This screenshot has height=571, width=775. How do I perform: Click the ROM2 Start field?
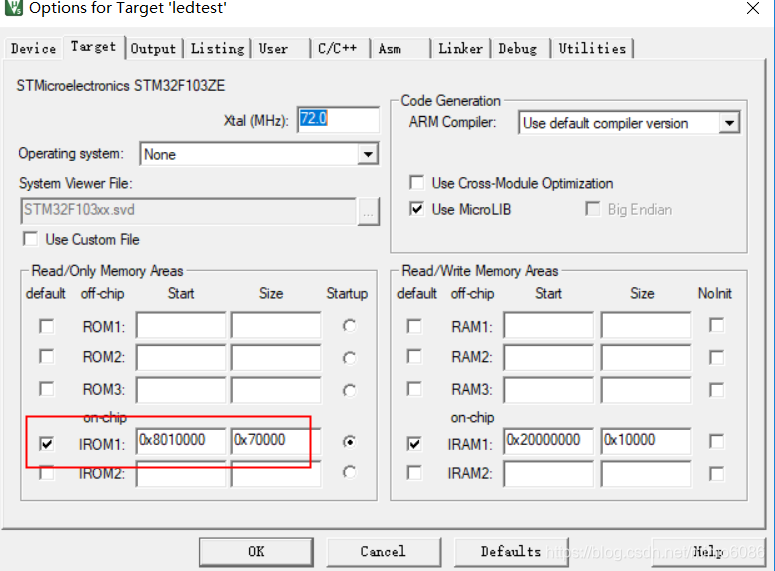pyautogui.click(x=181, y=357)
